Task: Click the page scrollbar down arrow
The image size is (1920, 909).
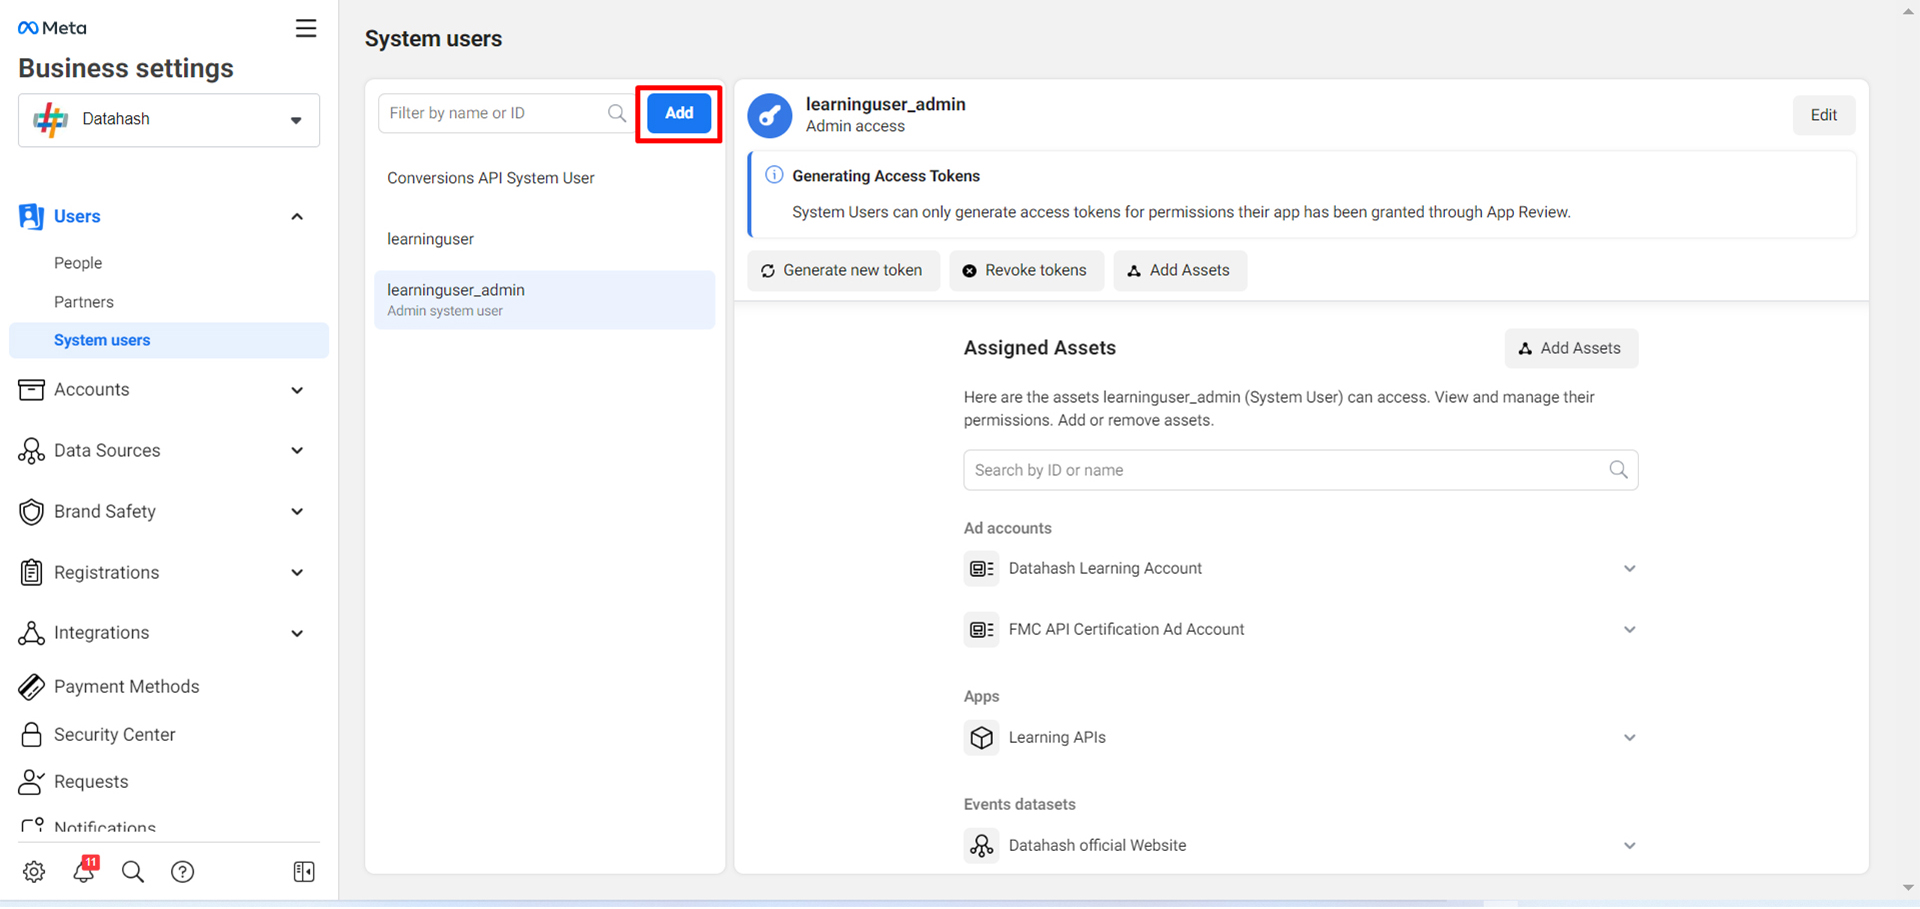Action: pos(1908,887)
